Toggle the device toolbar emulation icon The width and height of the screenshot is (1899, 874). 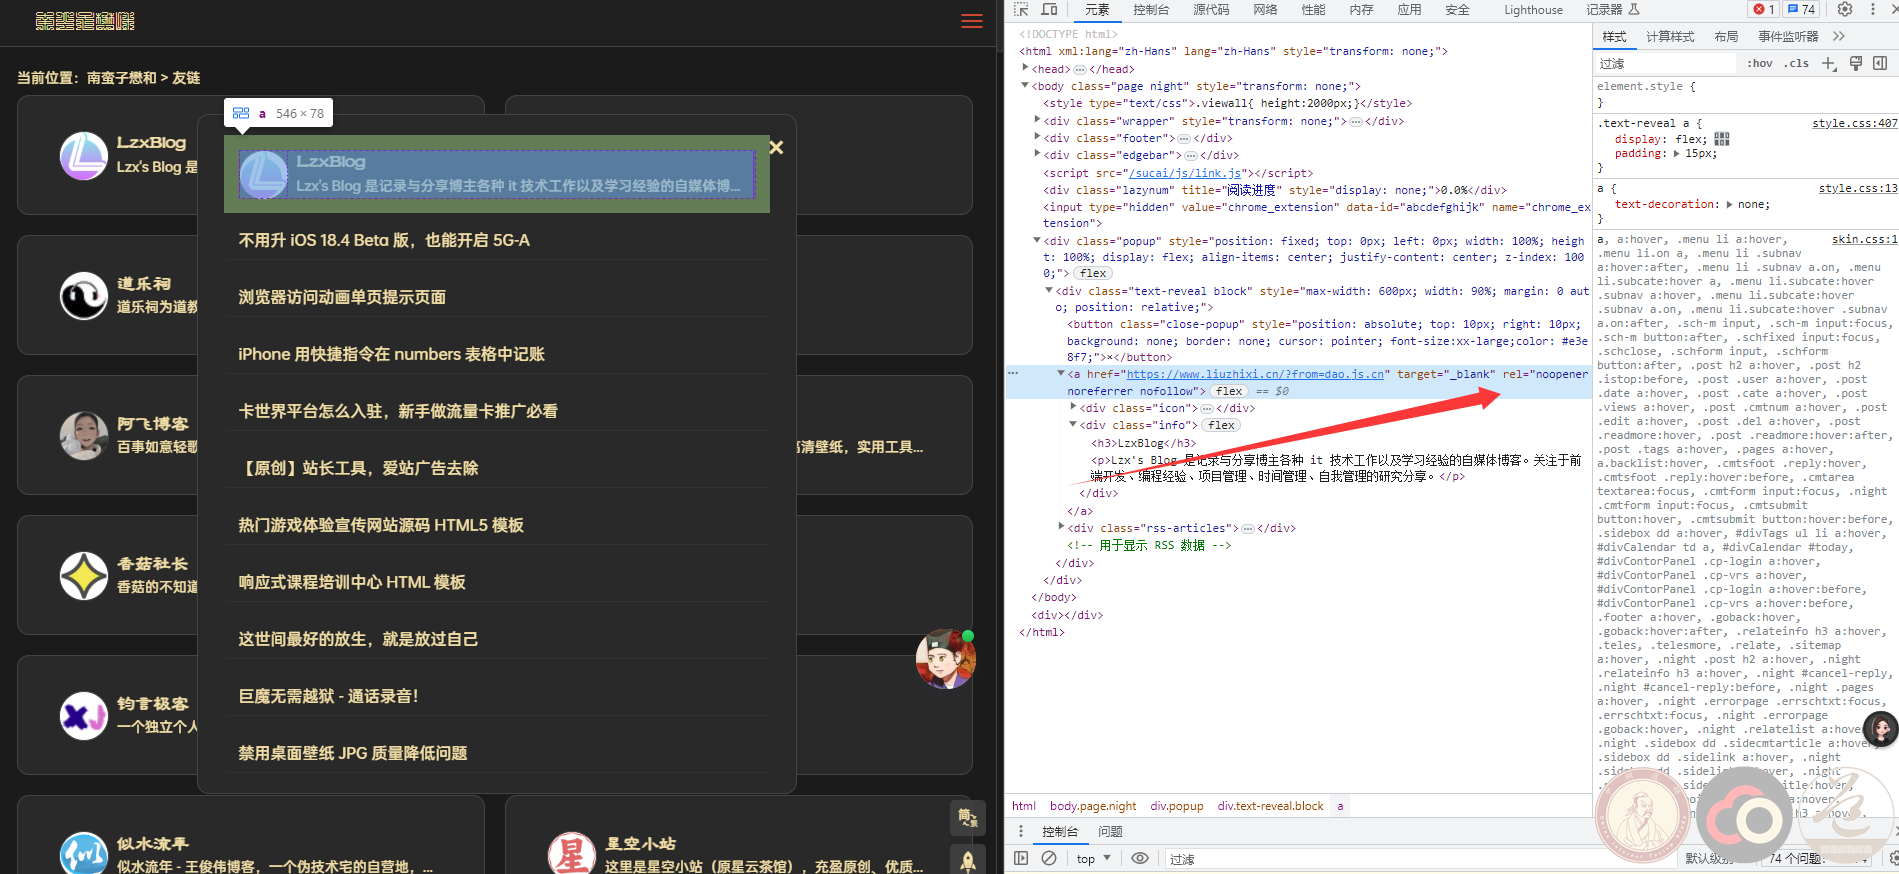click(x=1049, y=10)
